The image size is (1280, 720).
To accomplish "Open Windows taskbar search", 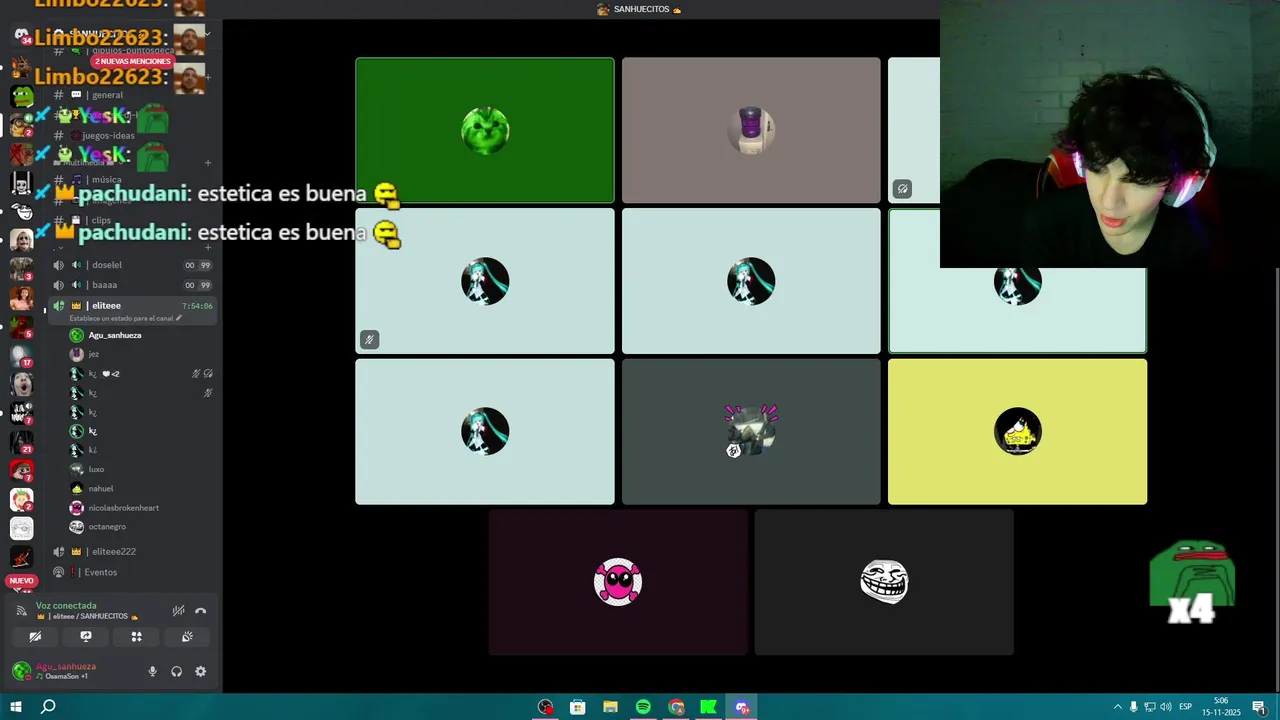I will (48, 707).
